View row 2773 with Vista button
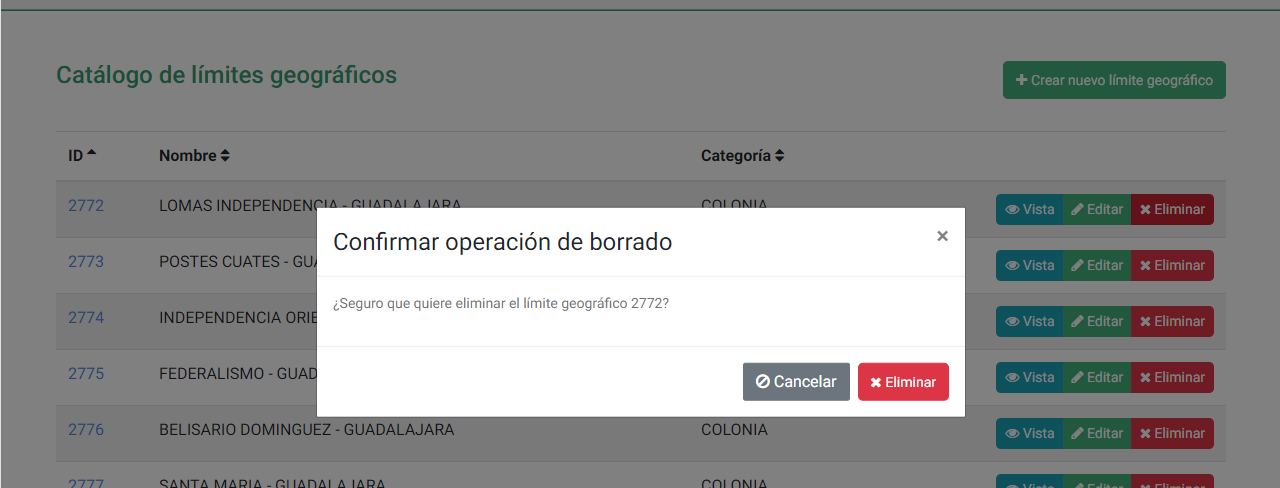This screenshot has height=488, width=1280. (1029, 265)
